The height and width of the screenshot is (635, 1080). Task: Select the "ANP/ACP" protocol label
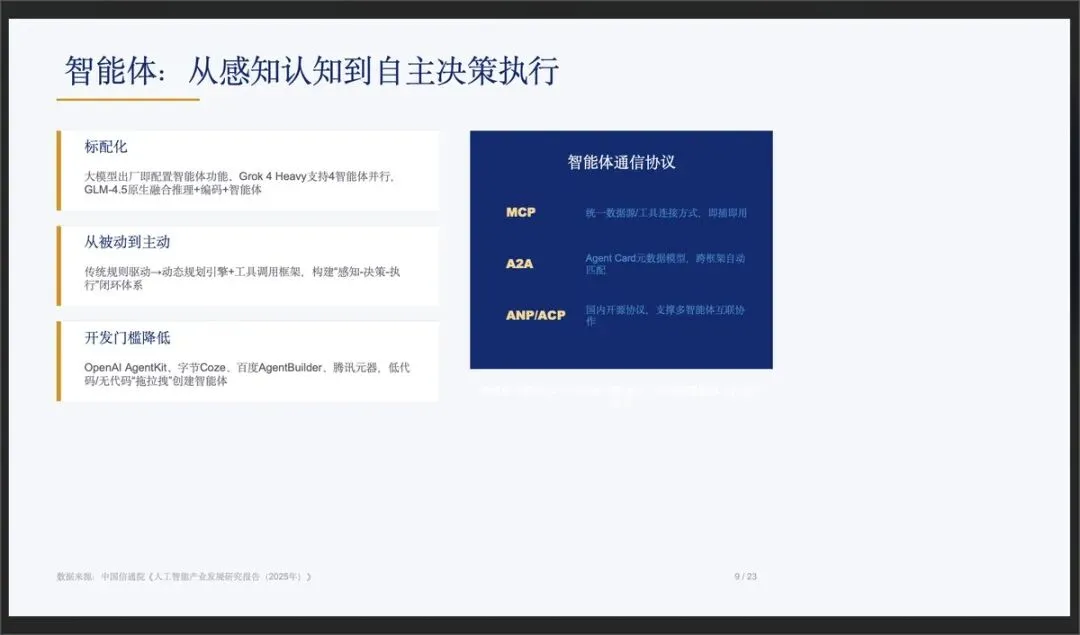tap(535, 315)
